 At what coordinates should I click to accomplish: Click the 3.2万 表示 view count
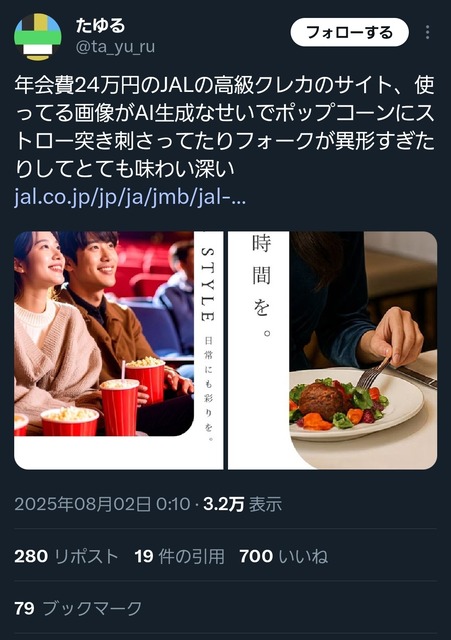coord(242,504)
